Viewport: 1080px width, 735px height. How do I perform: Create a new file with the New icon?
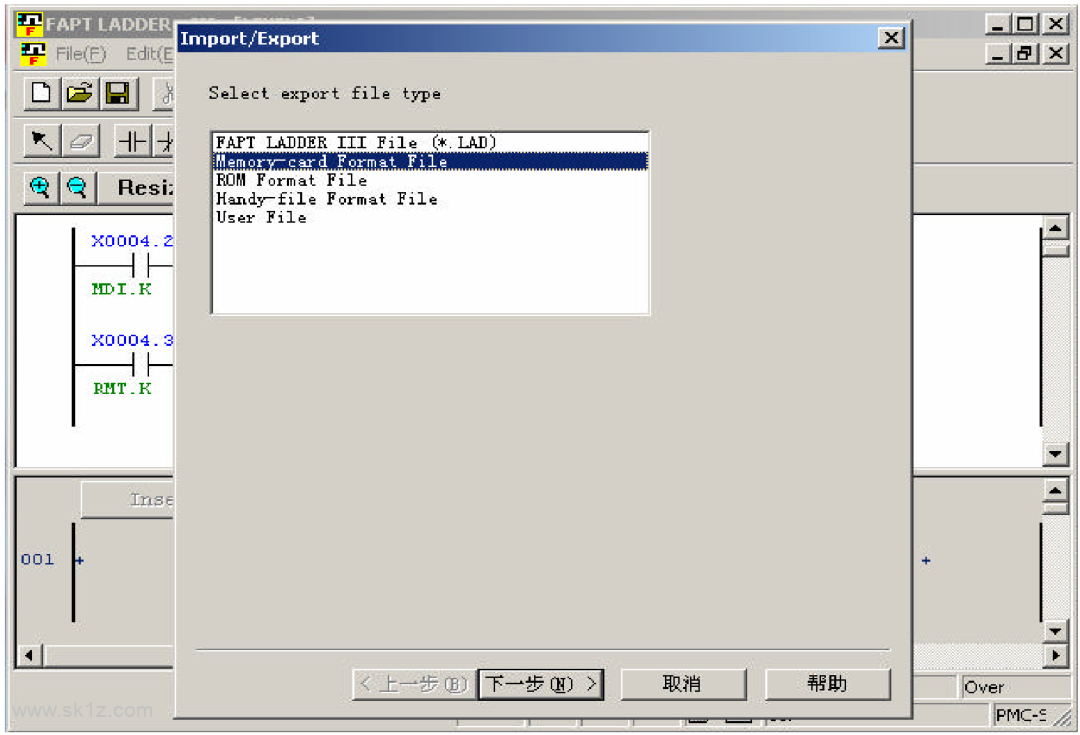[x=41, y=93]
